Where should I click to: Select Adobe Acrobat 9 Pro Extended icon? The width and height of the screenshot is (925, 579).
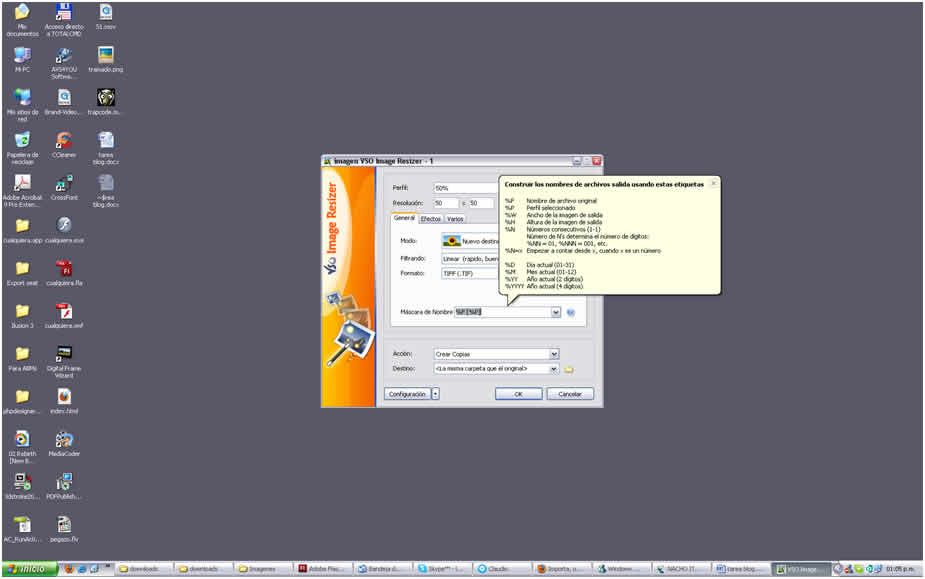[22, 191]
